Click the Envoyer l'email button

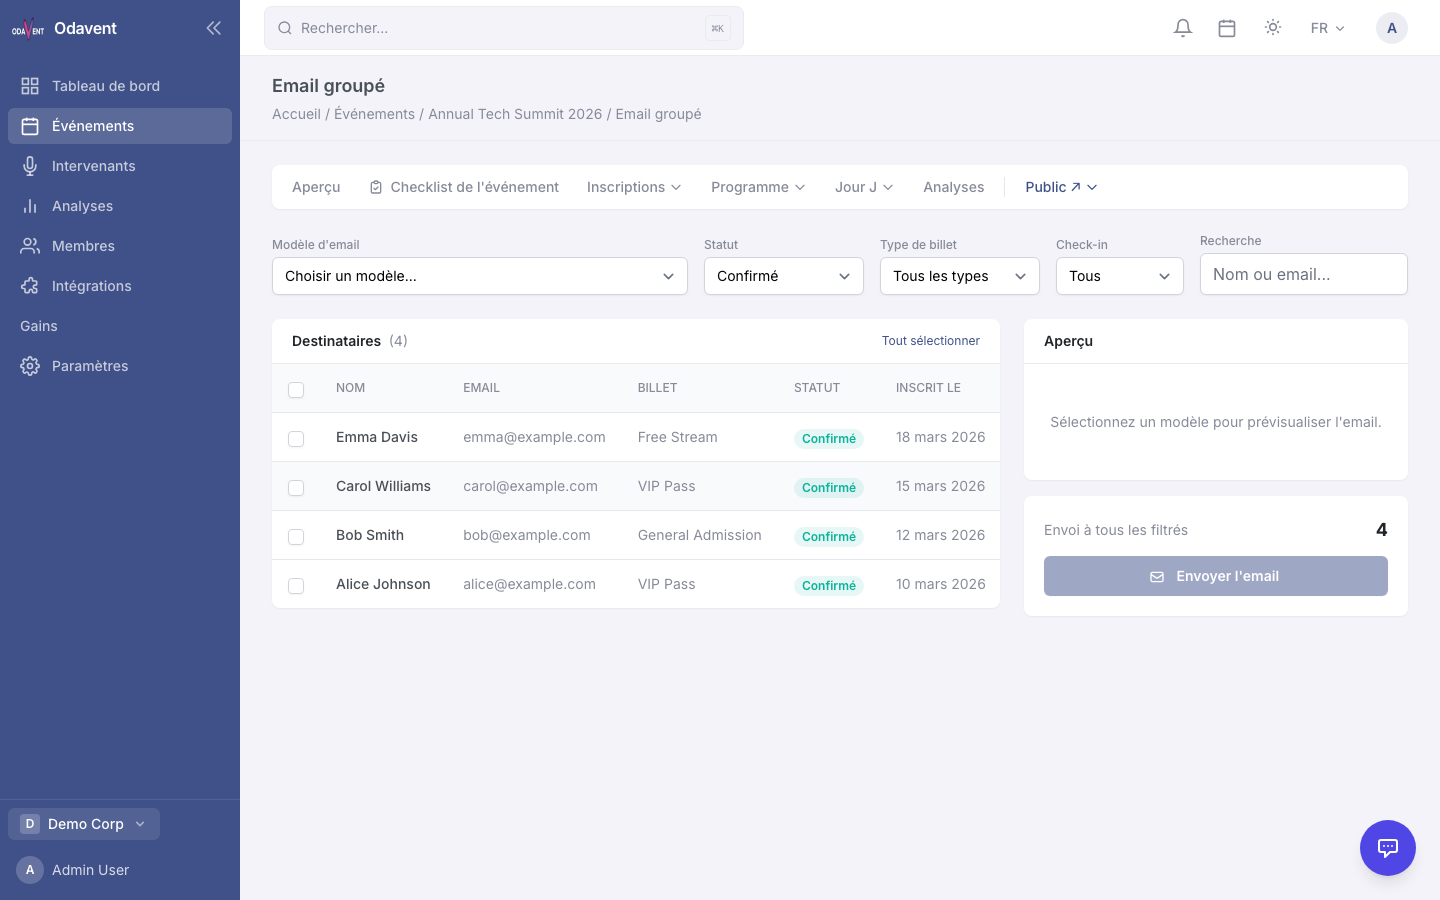point(1216,576)
